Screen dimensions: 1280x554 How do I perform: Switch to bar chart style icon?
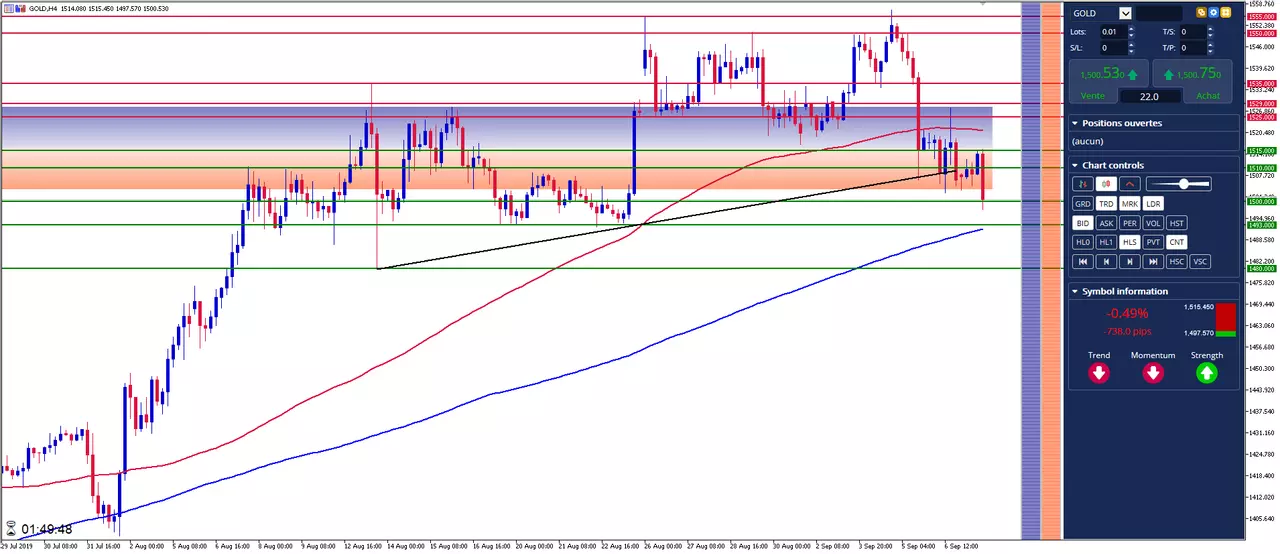[x=1082, y=184]
